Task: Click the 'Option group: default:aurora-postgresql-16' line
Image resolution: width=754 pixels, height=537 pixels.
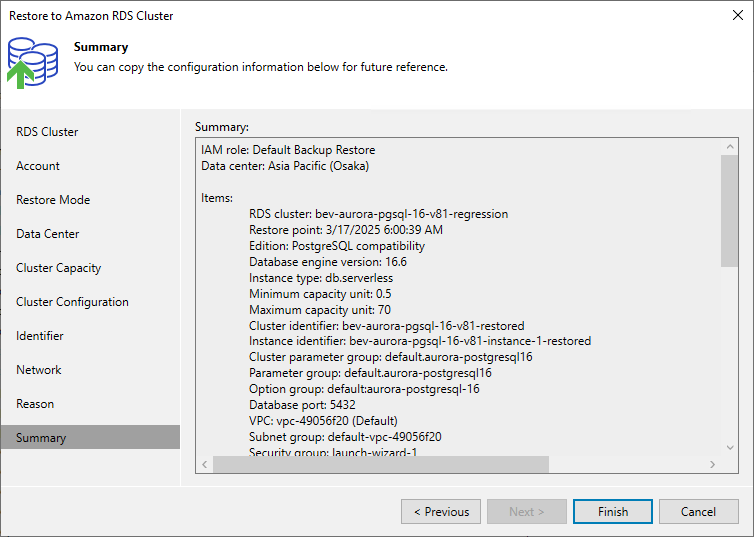Action: (364, 389)
